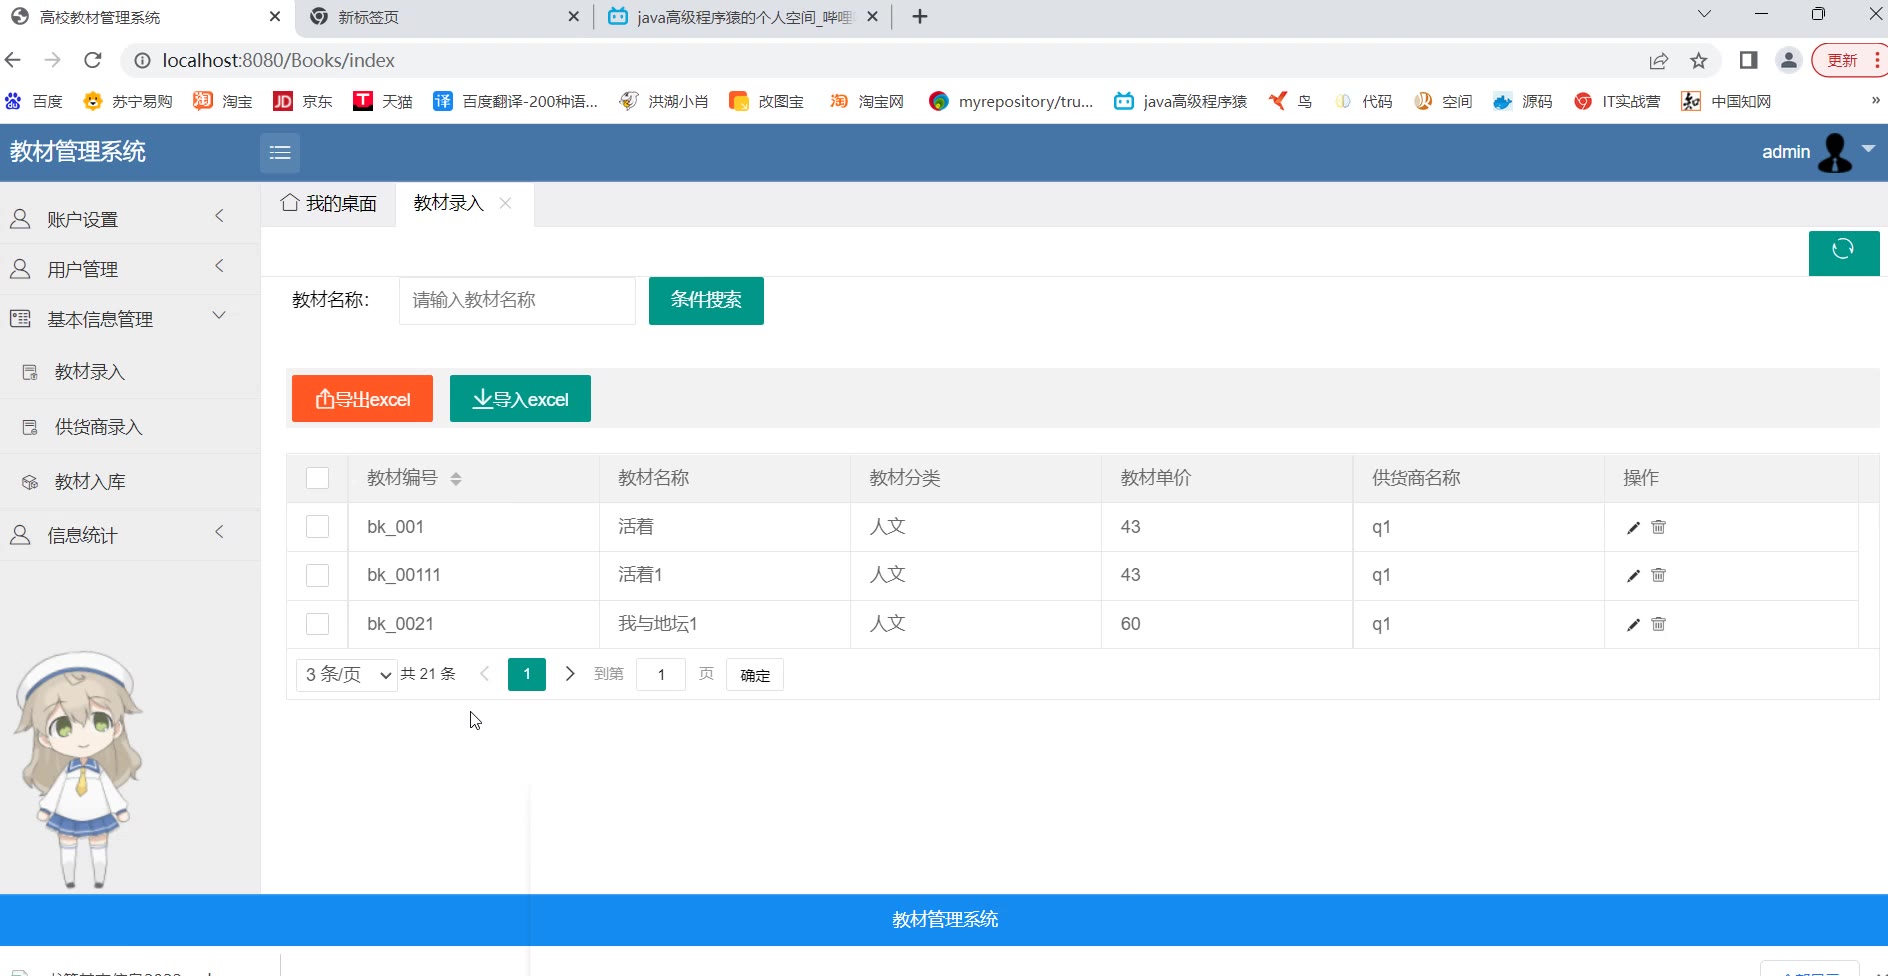The width and height of the screenshot is (1888, 976).
Task: Sort by 教材编号 using sort arrows
Action: pyautogui.click(x=456, y=479)
